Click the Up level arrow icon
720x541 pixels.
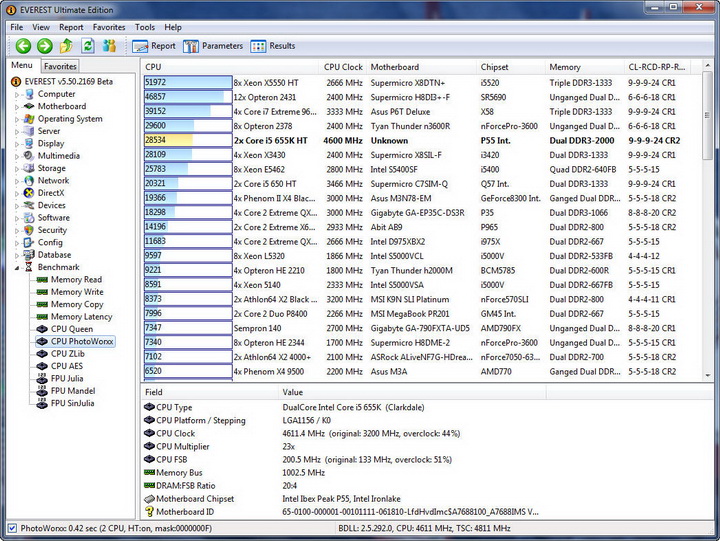66,46
